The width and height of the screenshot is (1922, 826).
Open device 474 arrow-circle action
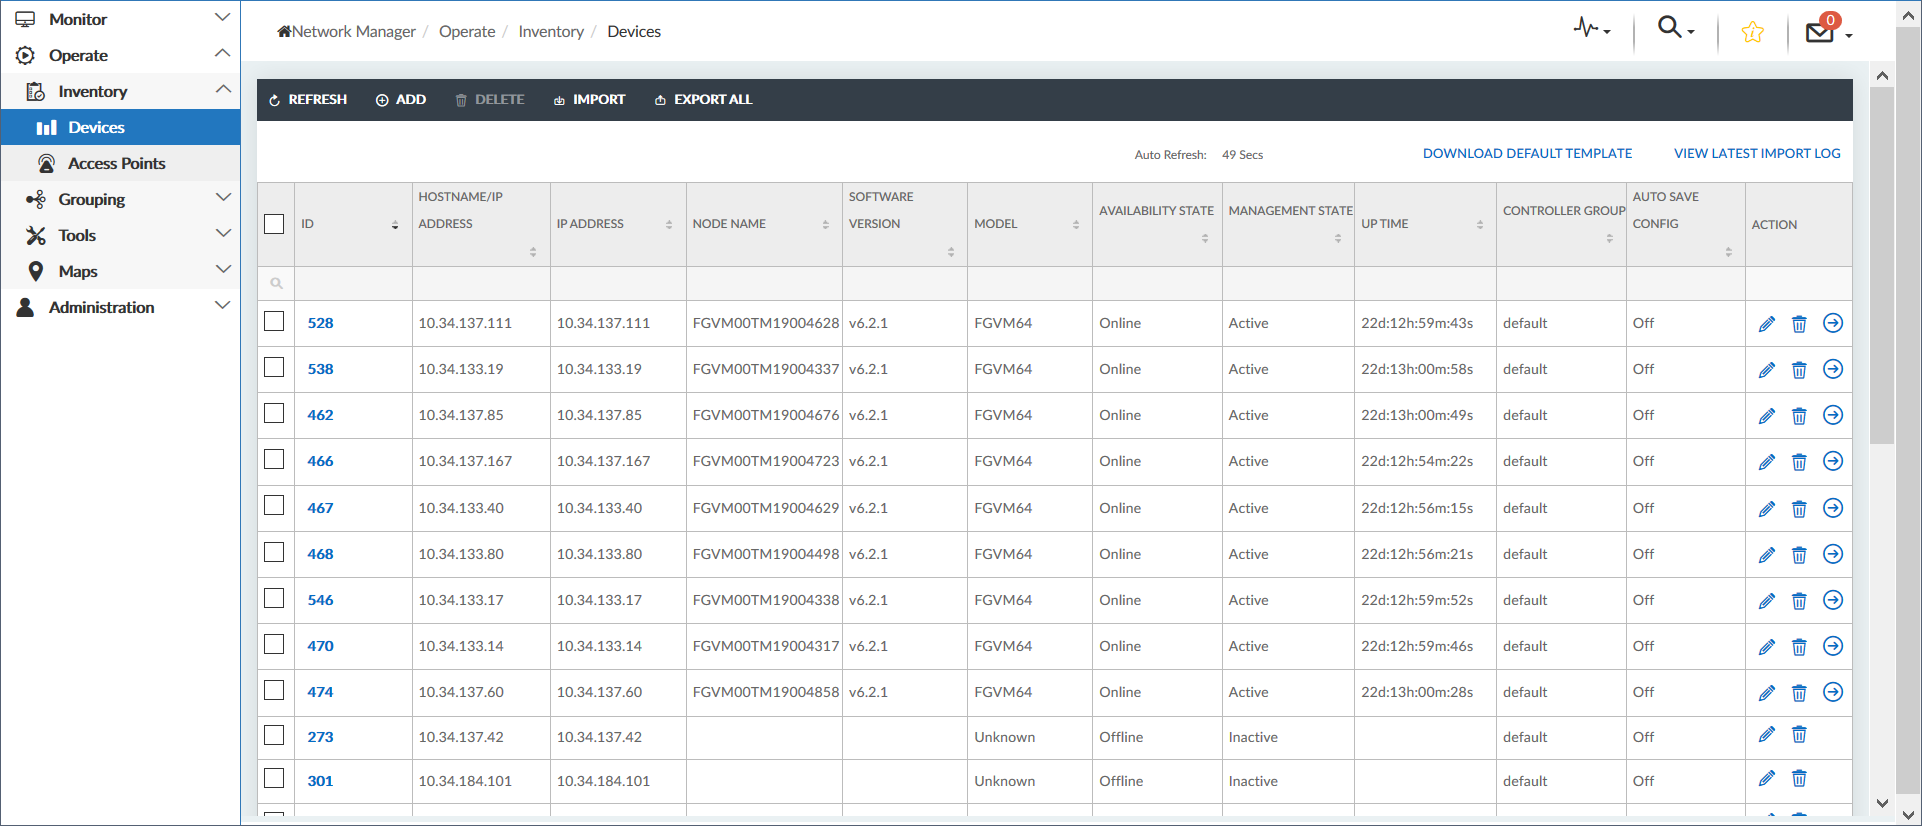(1833, 692)
